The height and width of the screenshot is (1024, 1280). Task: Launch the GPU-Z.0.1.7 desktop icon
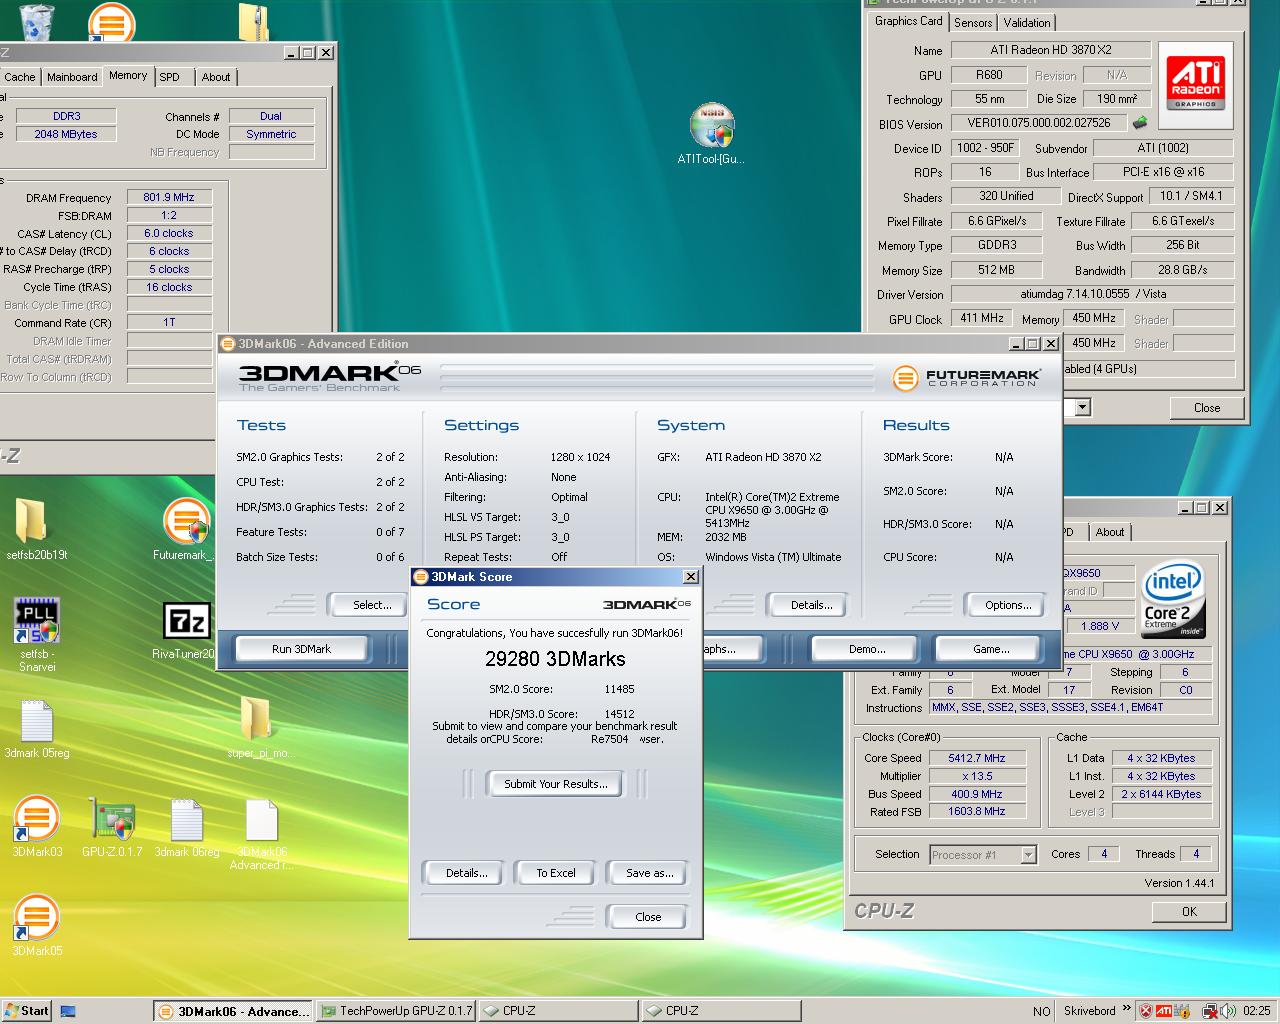pyautogui.click(x=112, y=819)
